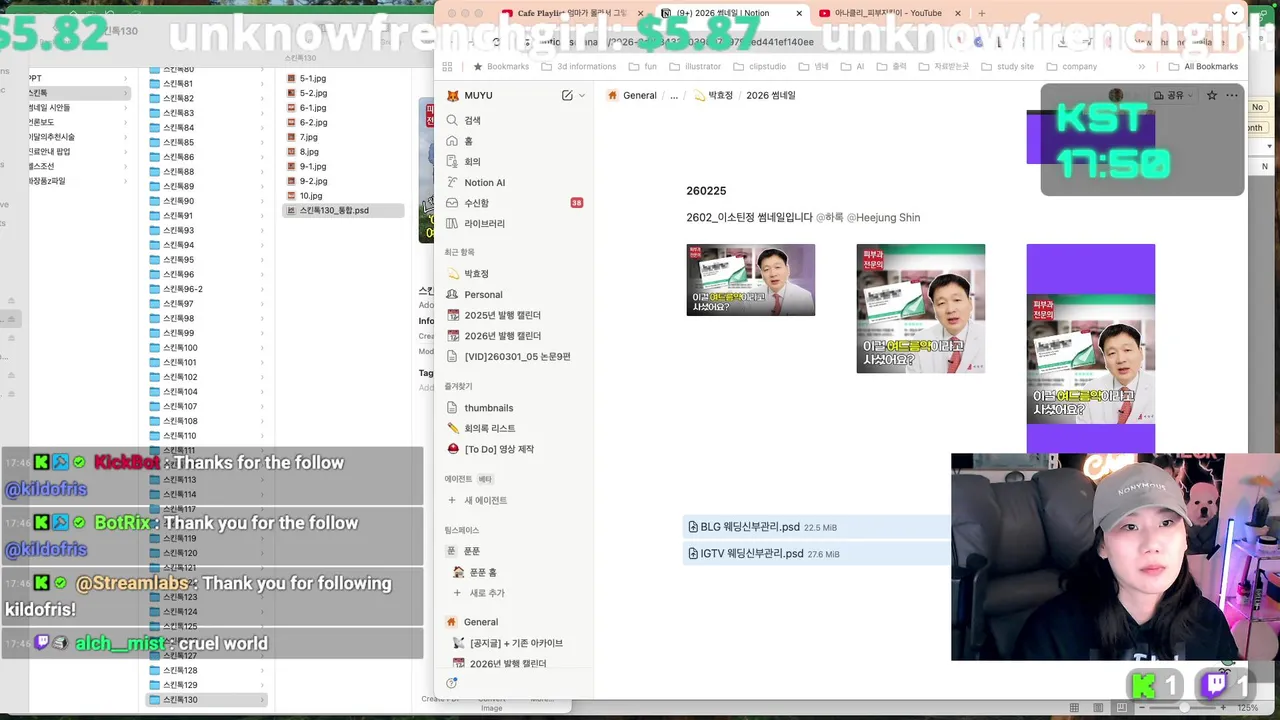Switch to the Cafe Playlist tab

571,13
